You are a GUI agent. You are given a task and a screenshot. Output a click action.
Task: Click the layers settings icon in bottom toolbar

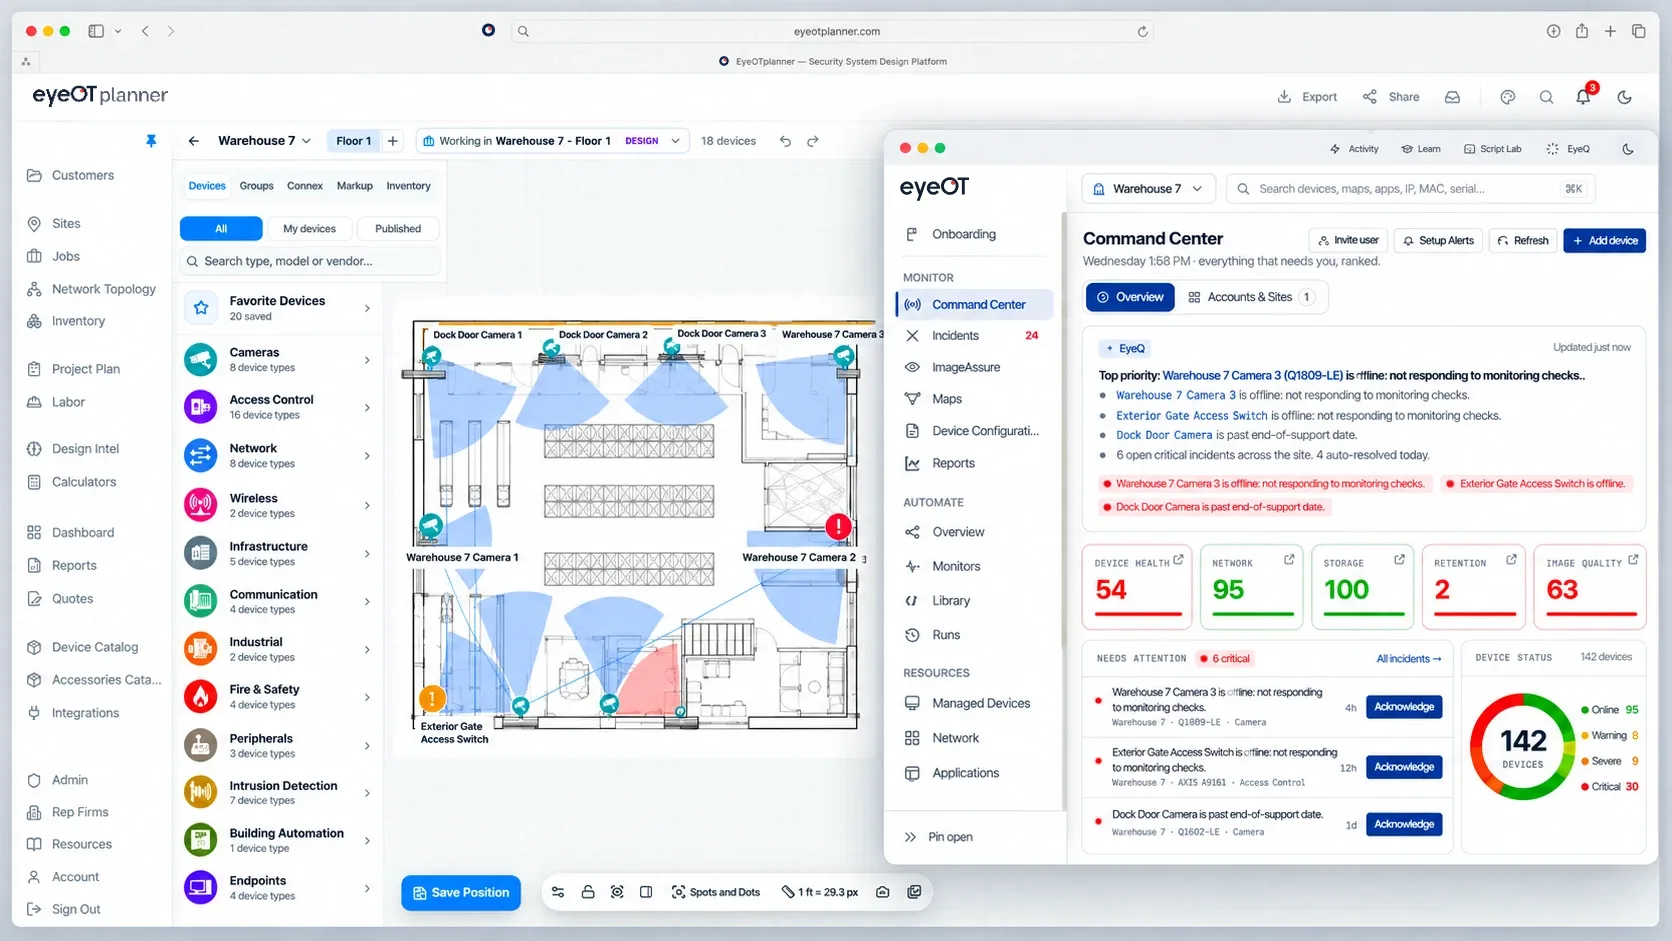[x=558, y=892]
